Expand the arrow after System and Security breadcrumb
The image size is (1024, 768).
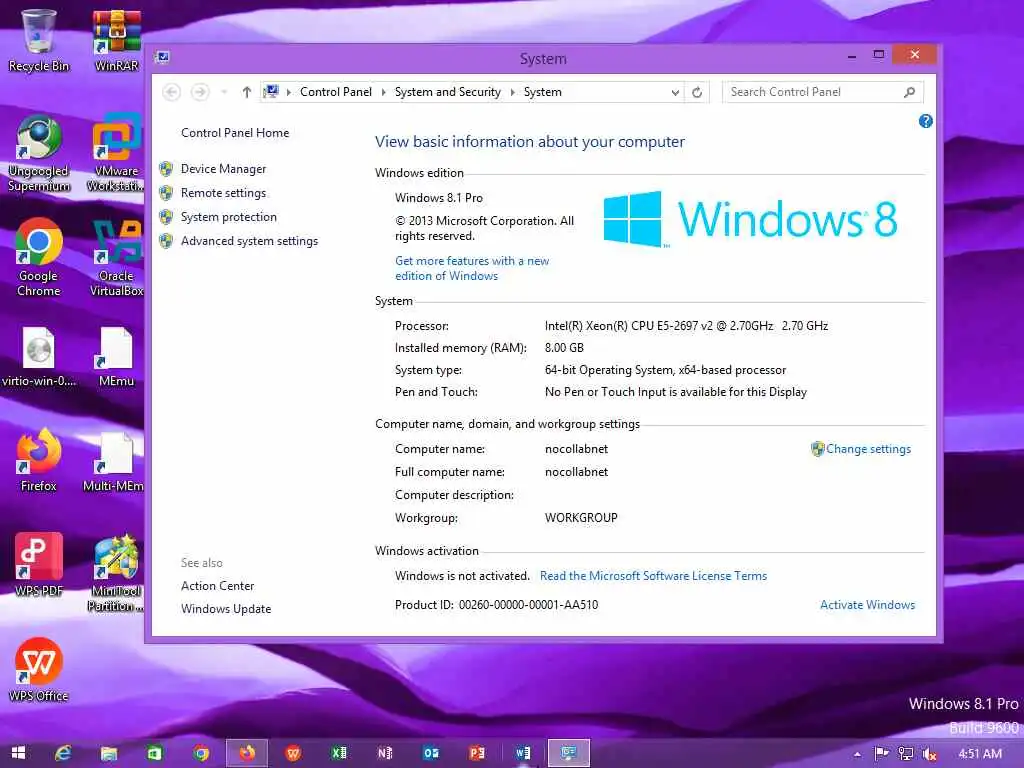513,92
